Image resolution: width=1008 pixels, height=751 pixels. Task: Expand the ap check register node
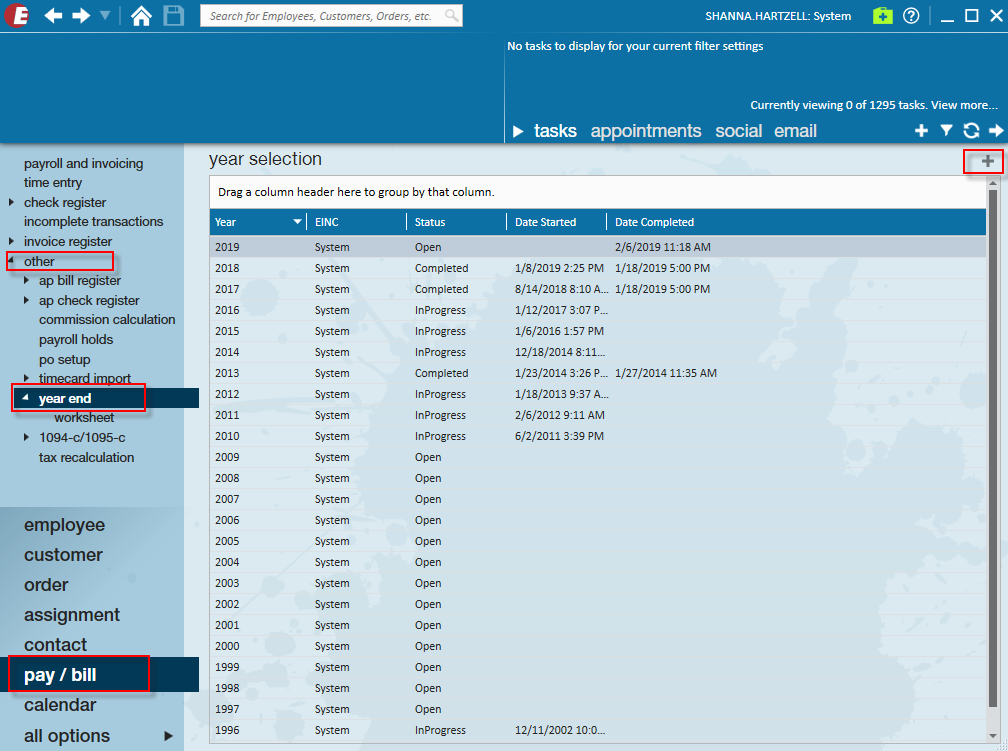coord(26,300)
